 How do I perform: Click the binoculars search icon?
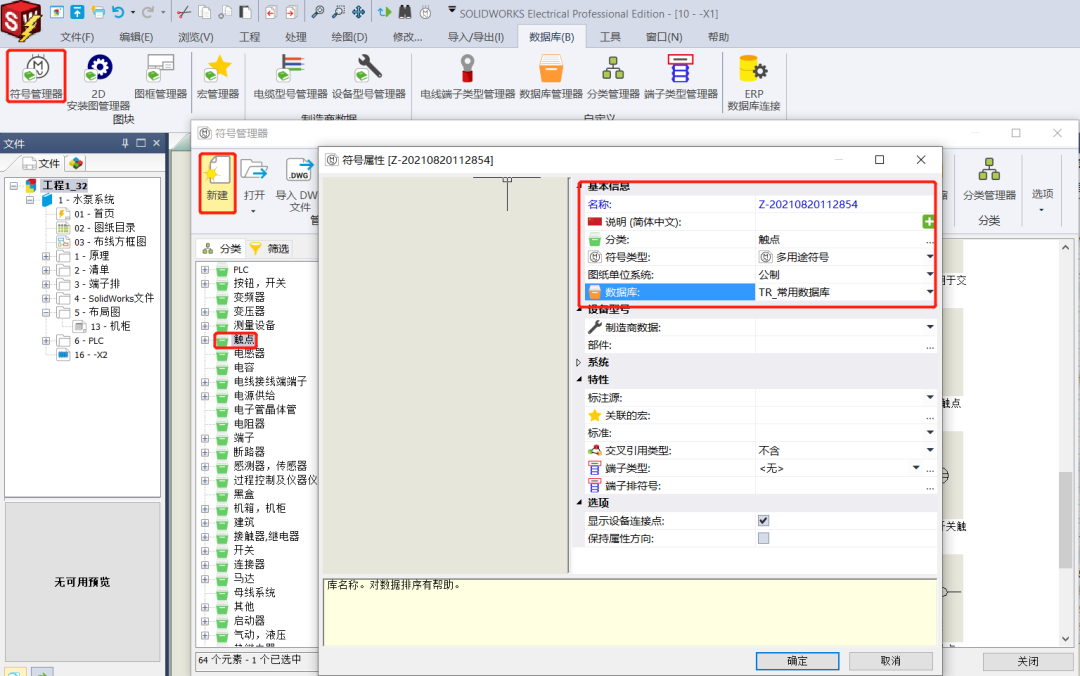[x=405, y=12]
